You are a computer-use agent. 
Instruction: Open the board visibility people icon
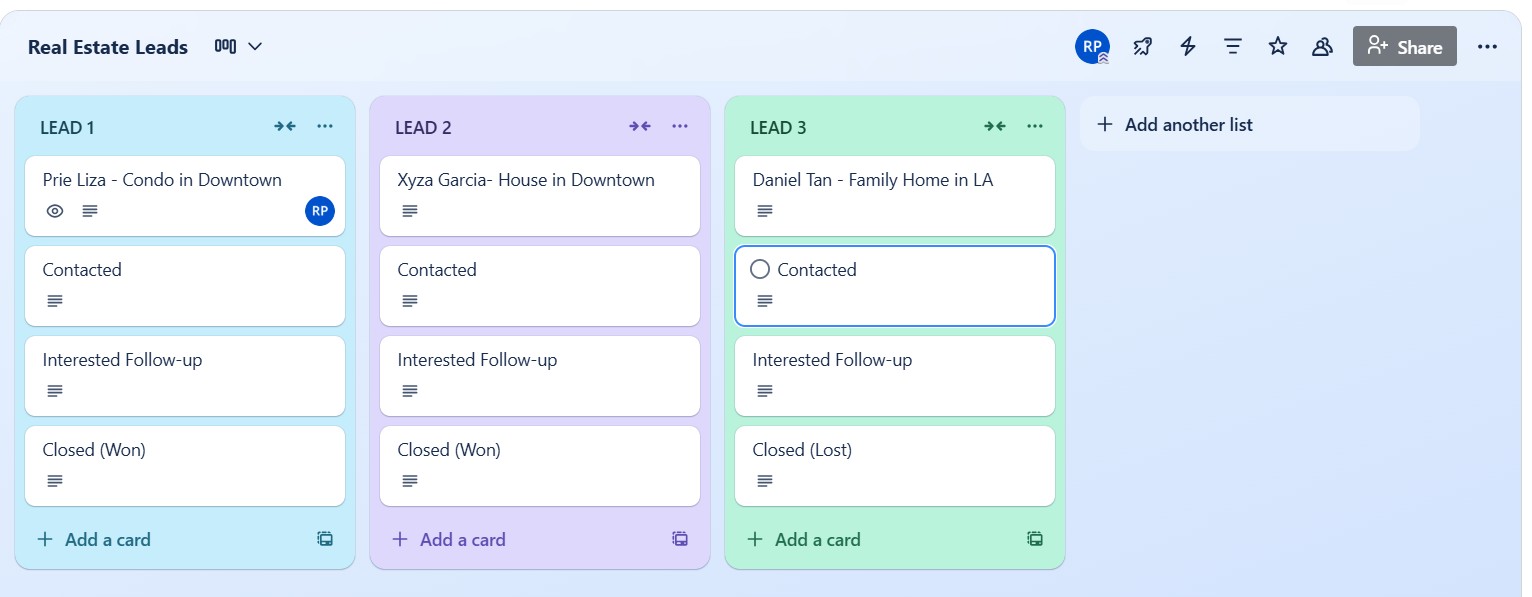(1322, 46)
